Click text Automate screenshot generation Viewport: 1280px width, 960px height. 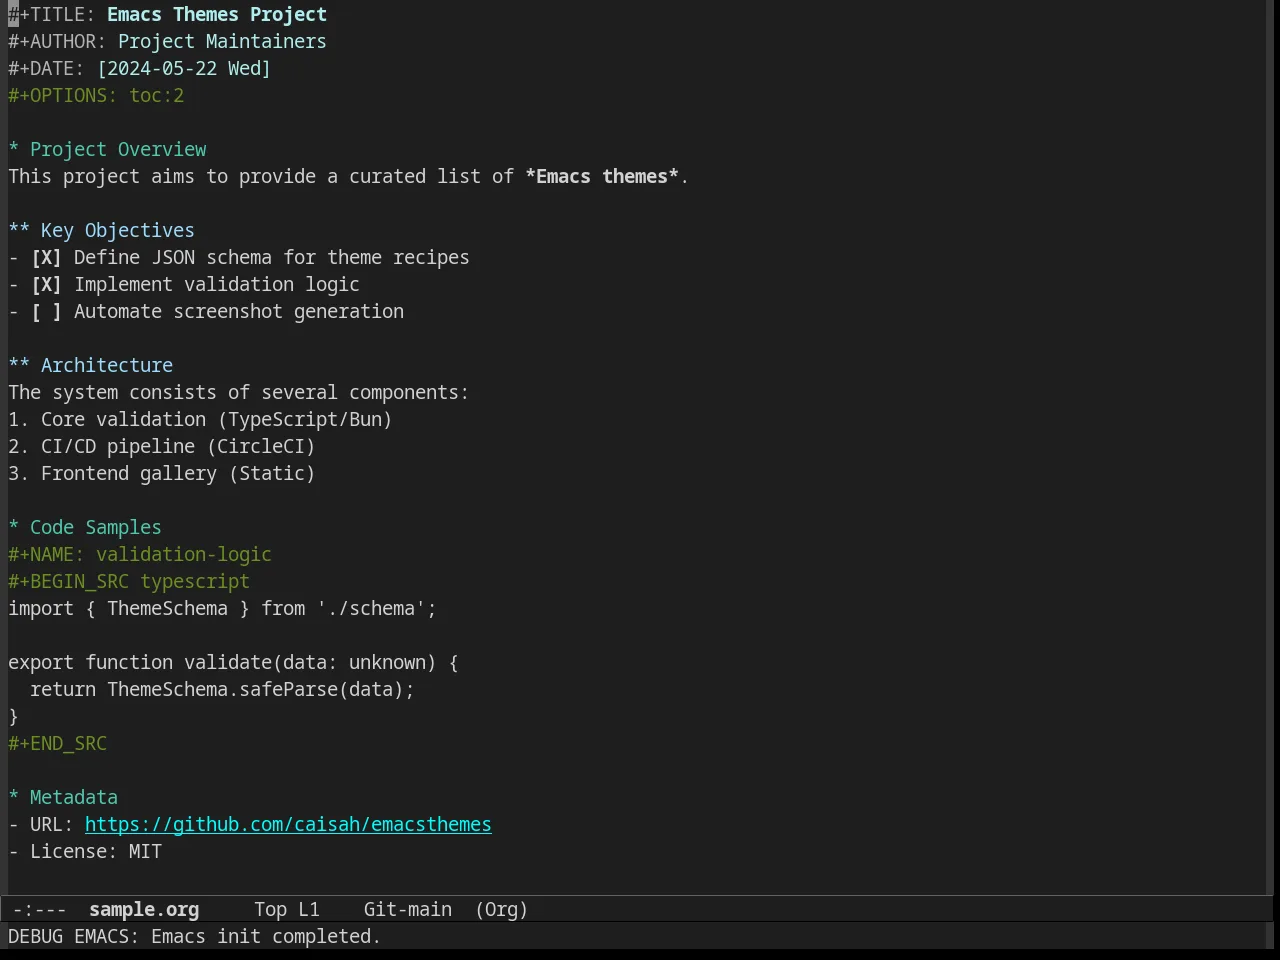click(239, 311)
